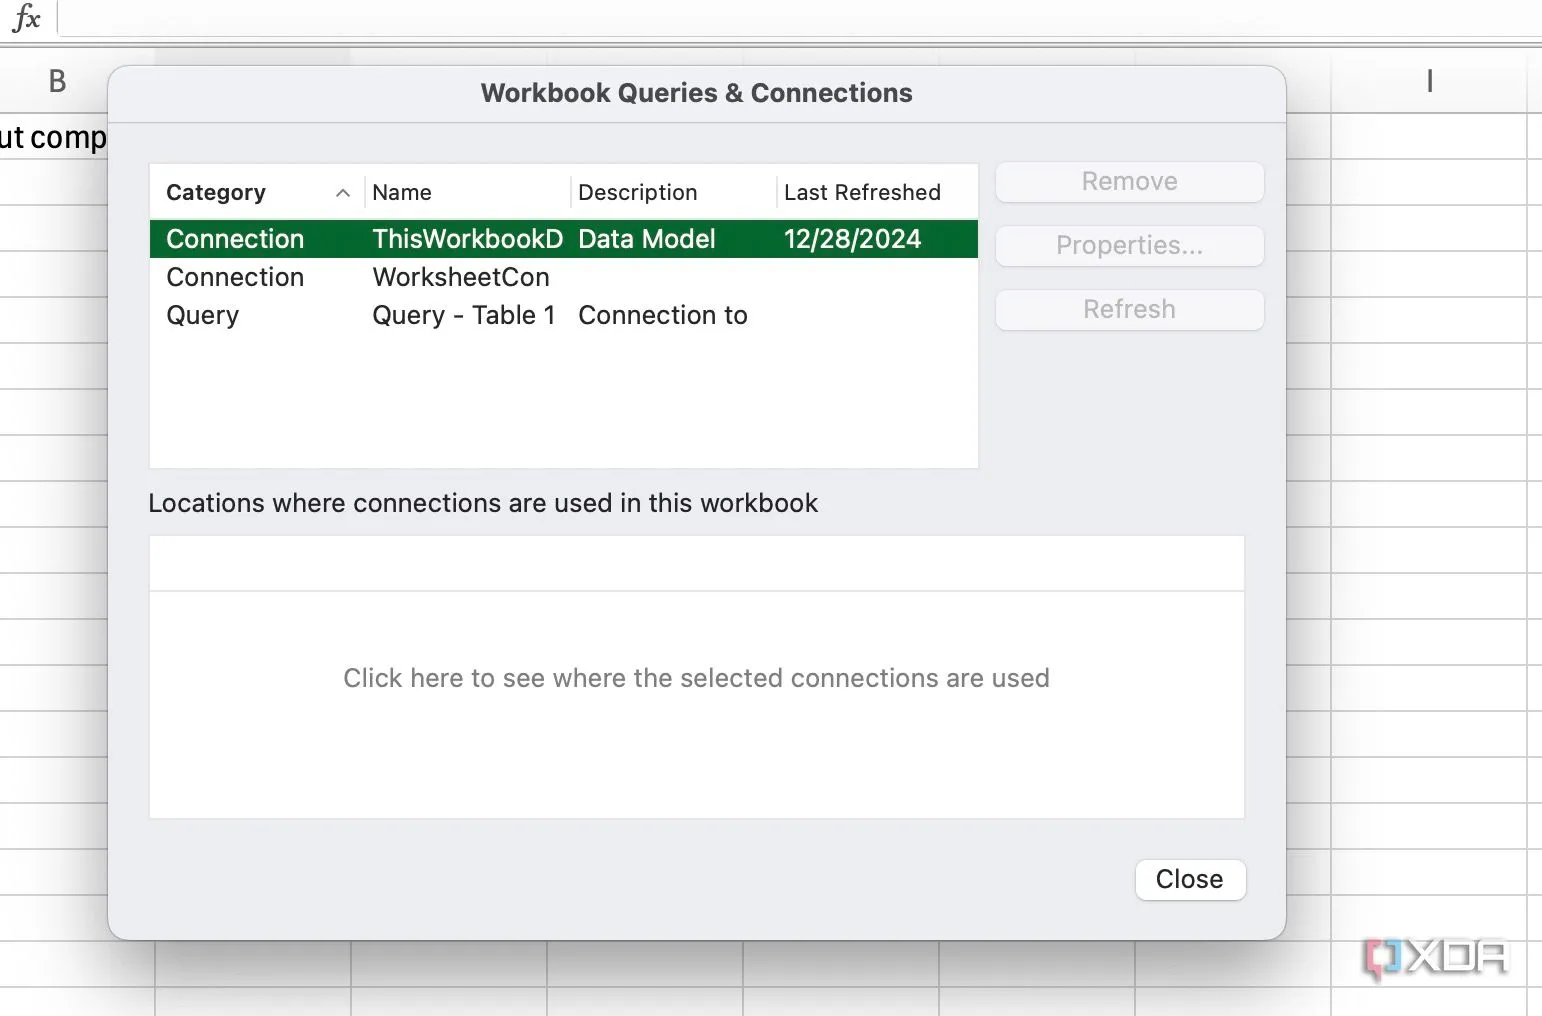The image size is (1542, 1016).
Task: Click the fx insert function icon
Action: (26, 18)
